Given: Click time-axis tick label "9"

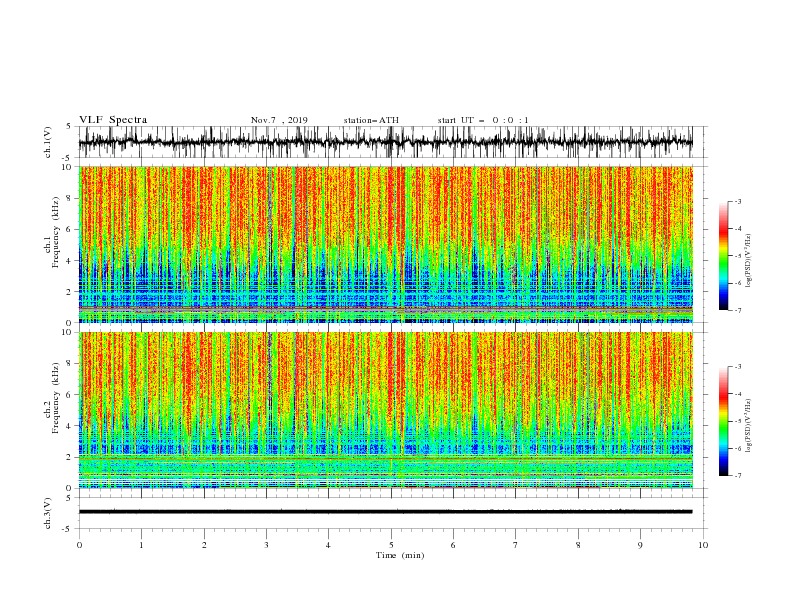Looking at the screenshot, I should pos(640,545).
